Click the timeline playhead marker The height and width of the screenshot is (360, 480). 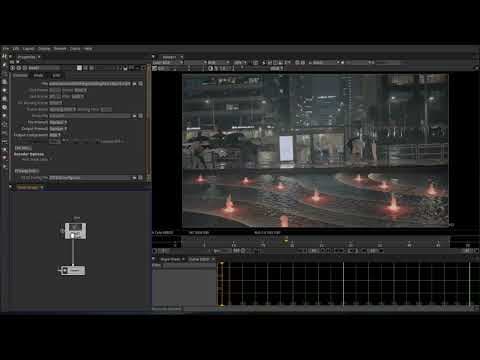[286, 240]
